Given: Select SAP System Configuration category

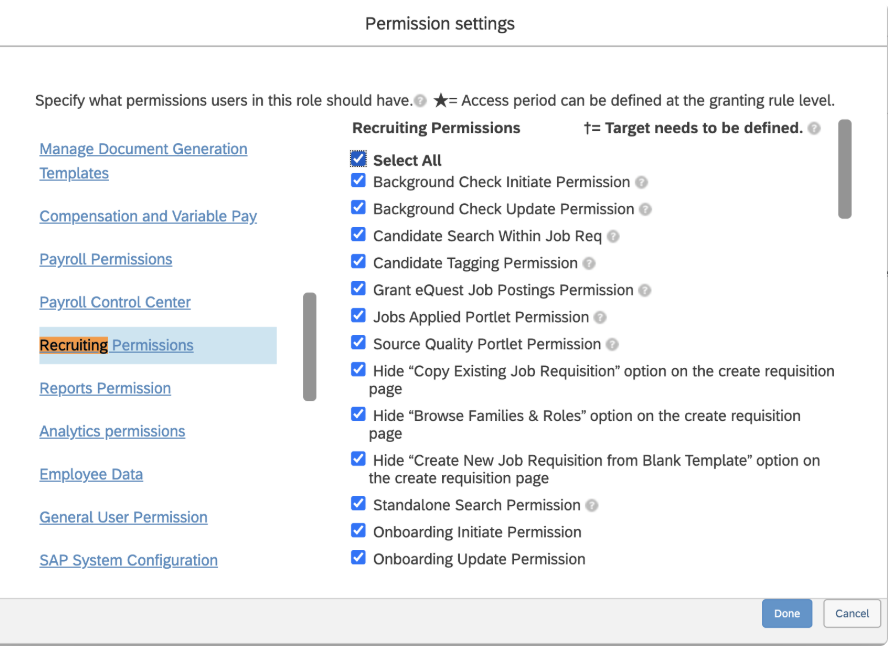Looking at the screenshot, I should (128, 560).
